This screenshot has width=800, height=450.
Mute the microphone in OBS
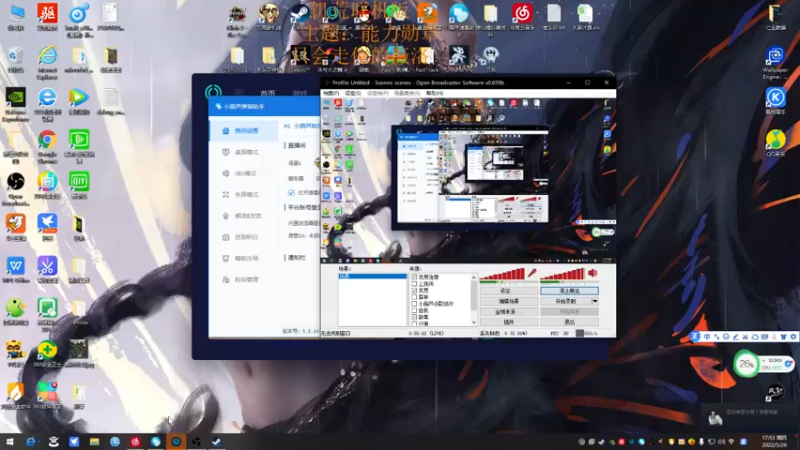point(532,273)
